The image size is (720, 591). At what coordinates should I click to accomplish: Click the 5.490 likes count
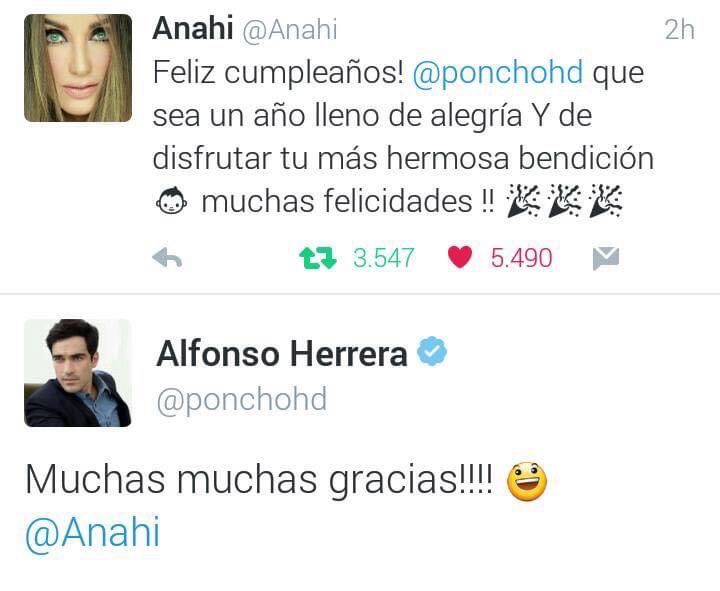[x=522, y=258]
